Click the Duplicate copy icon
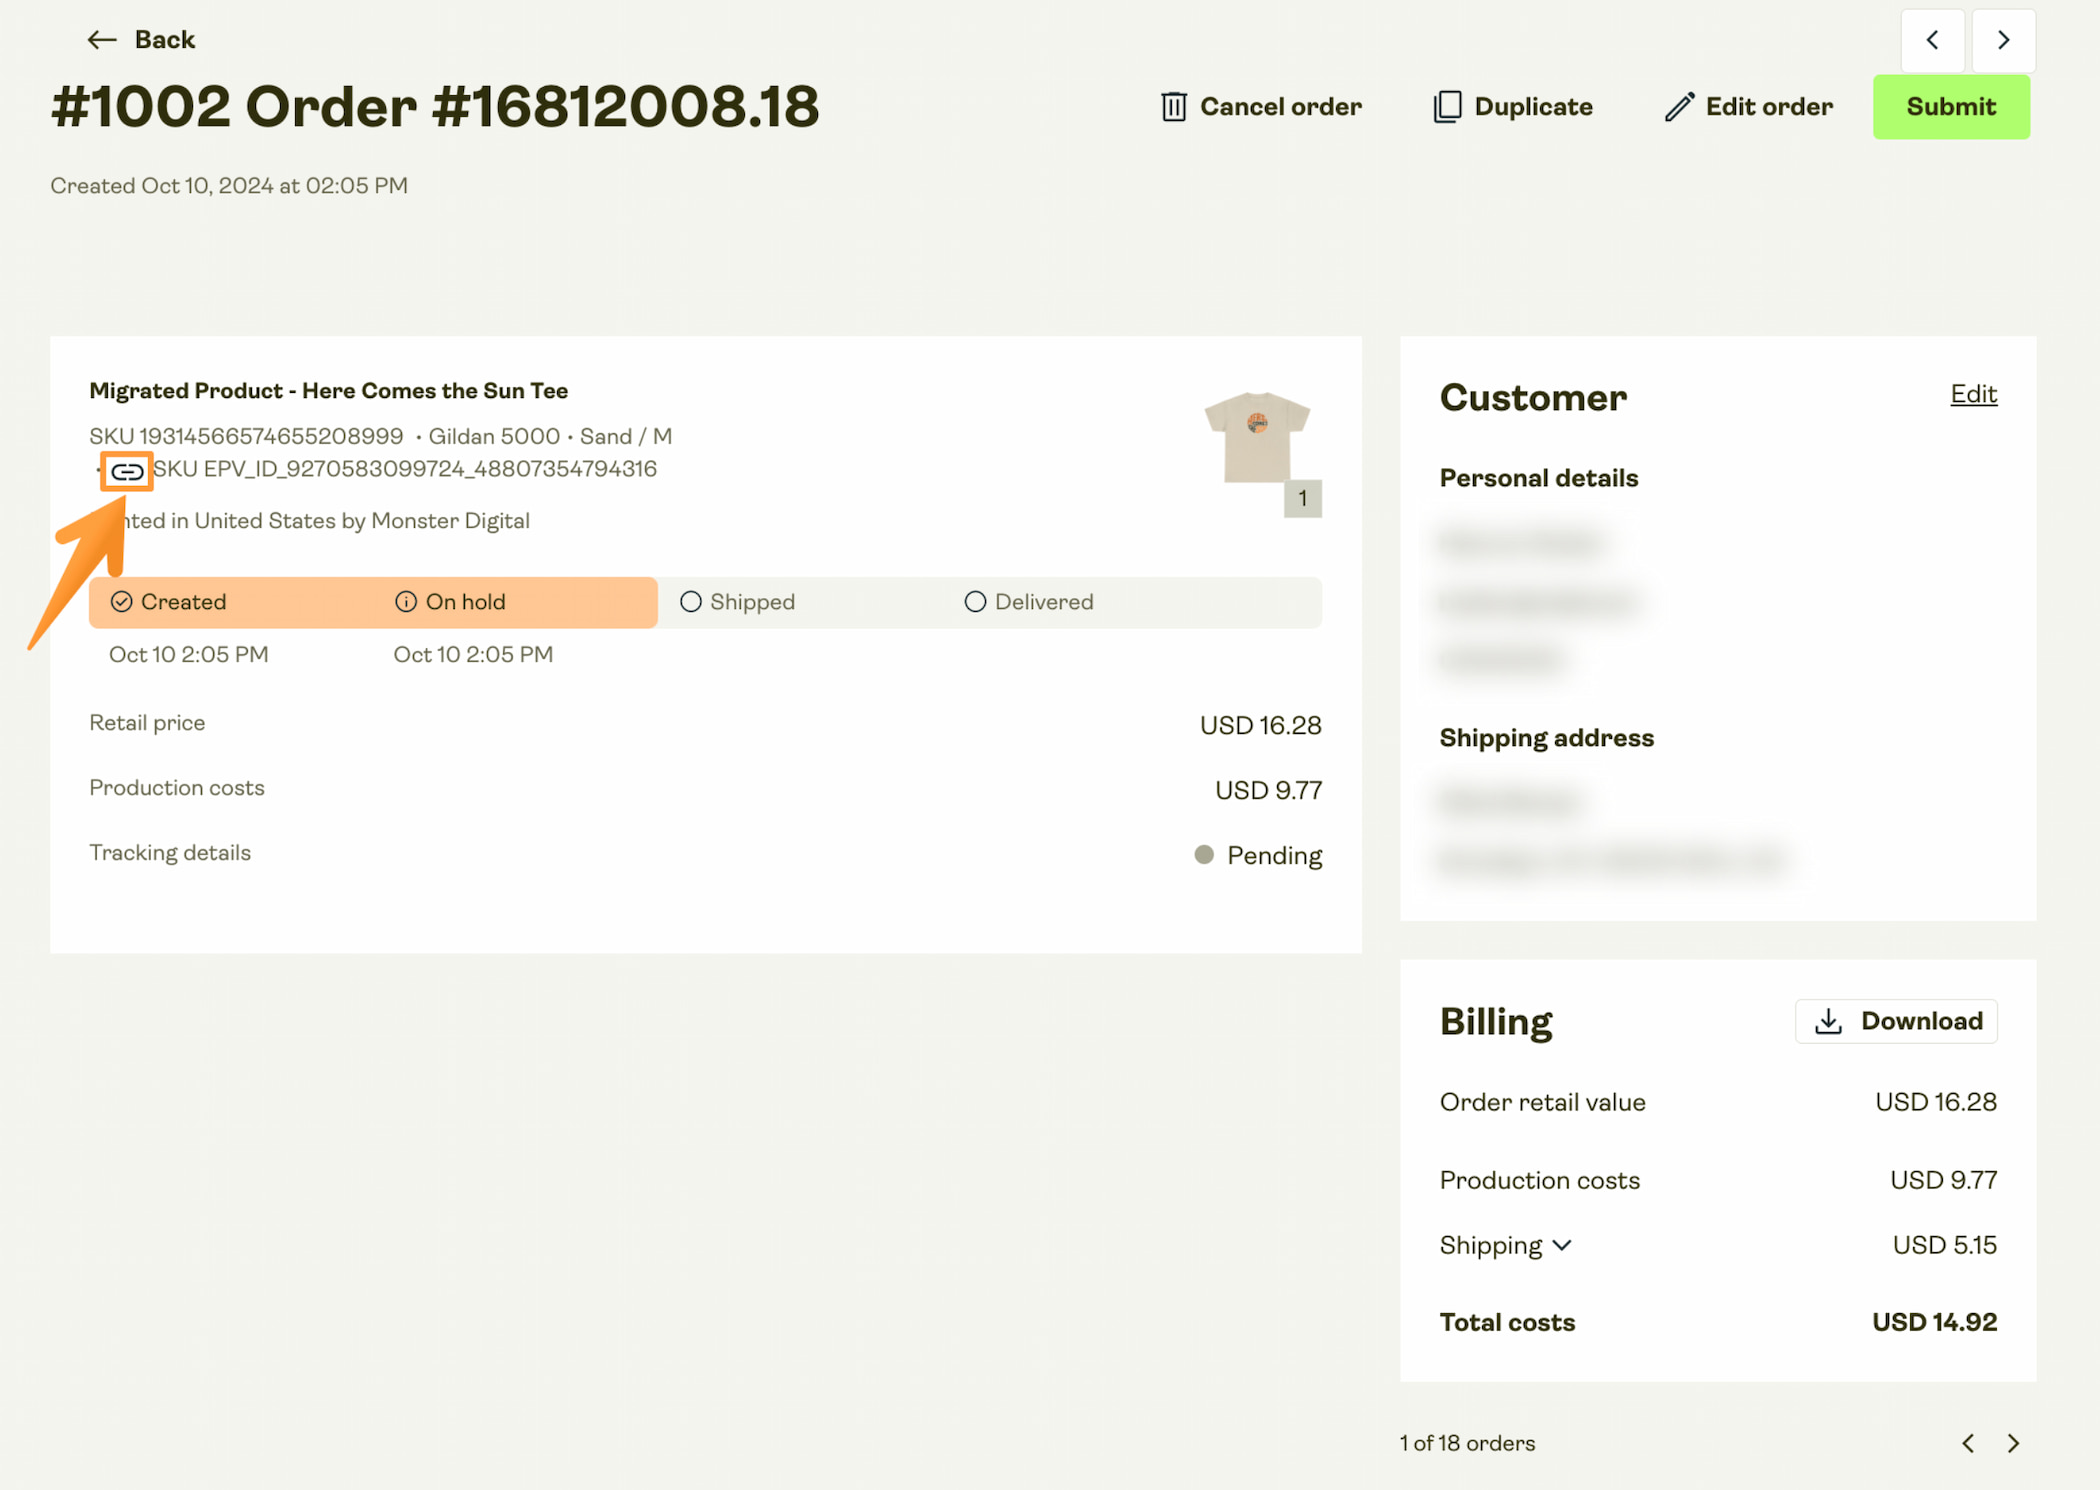The width and height of the screenshot is (2100, 1490). 1447,107
